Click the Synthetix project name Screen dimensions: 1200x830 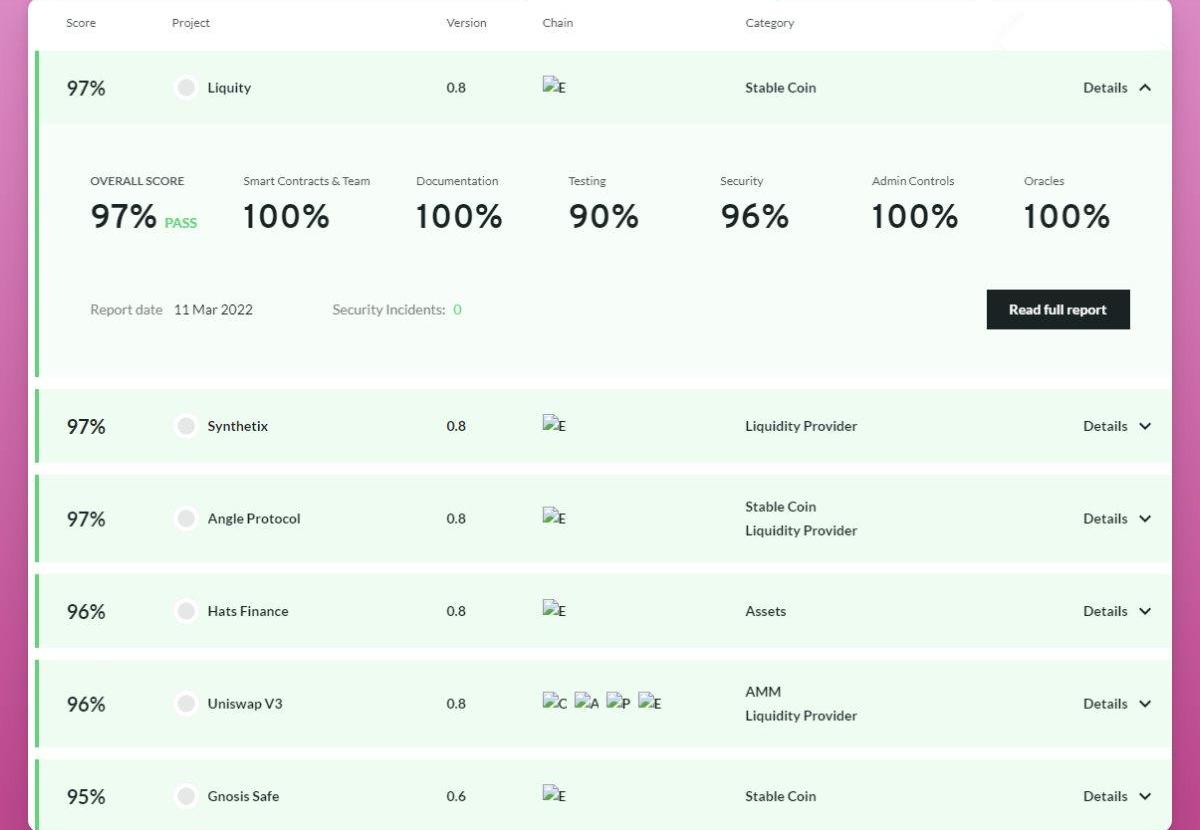point(238,426)
